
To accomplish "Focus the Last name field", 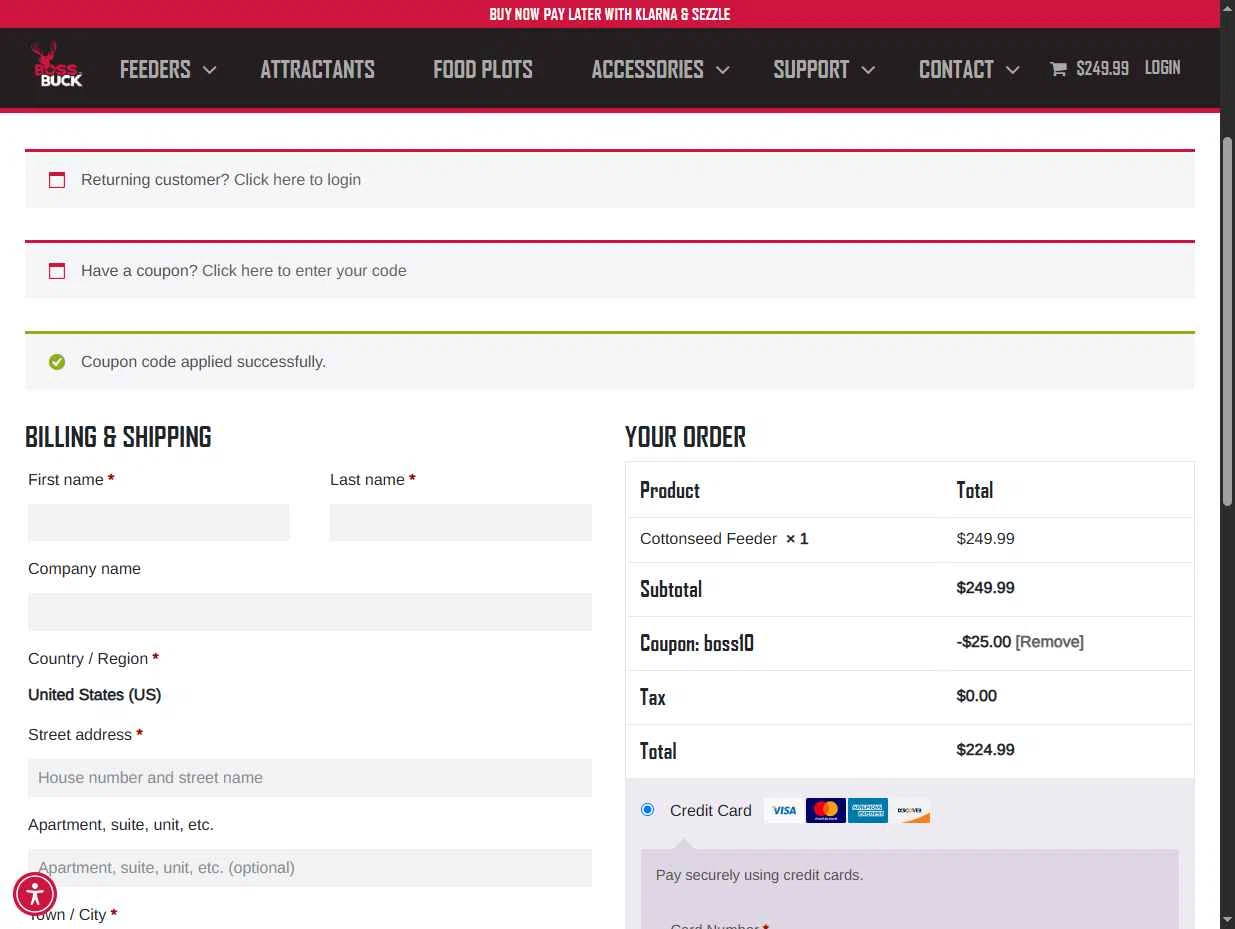I will (461, 523).
